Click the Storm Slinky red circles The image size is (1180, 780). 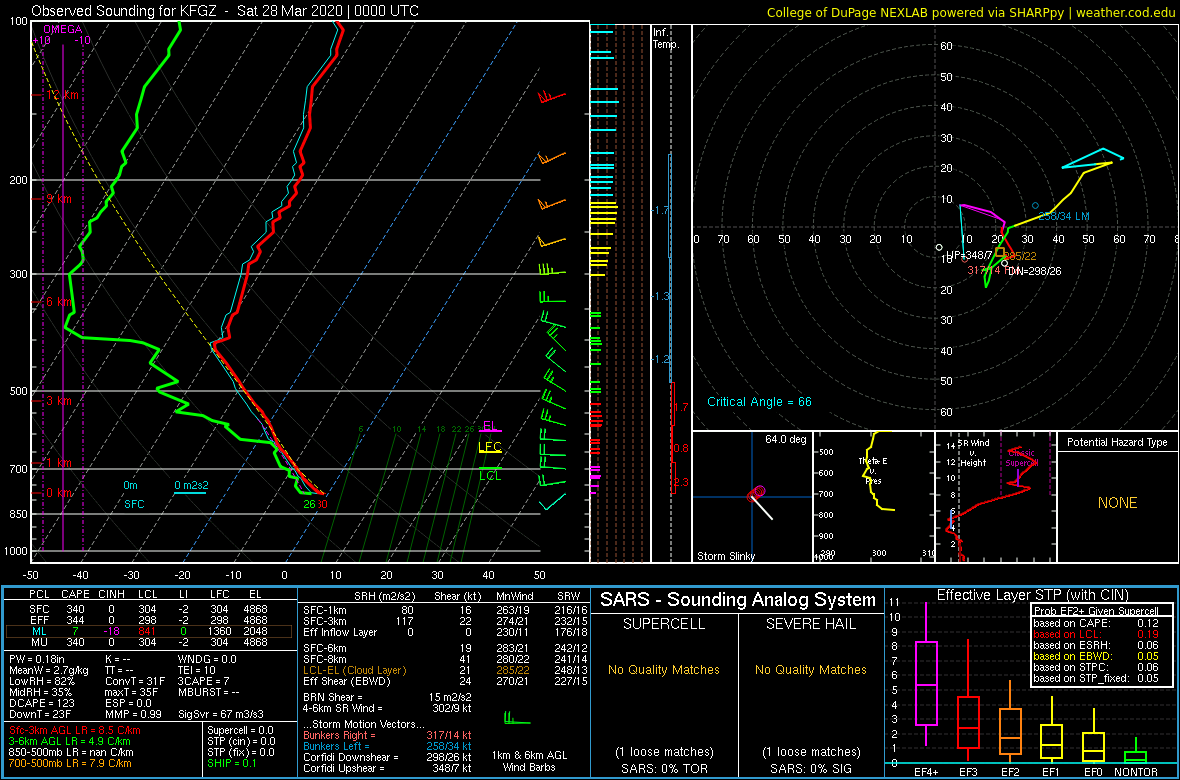click(x=756, y=493)
